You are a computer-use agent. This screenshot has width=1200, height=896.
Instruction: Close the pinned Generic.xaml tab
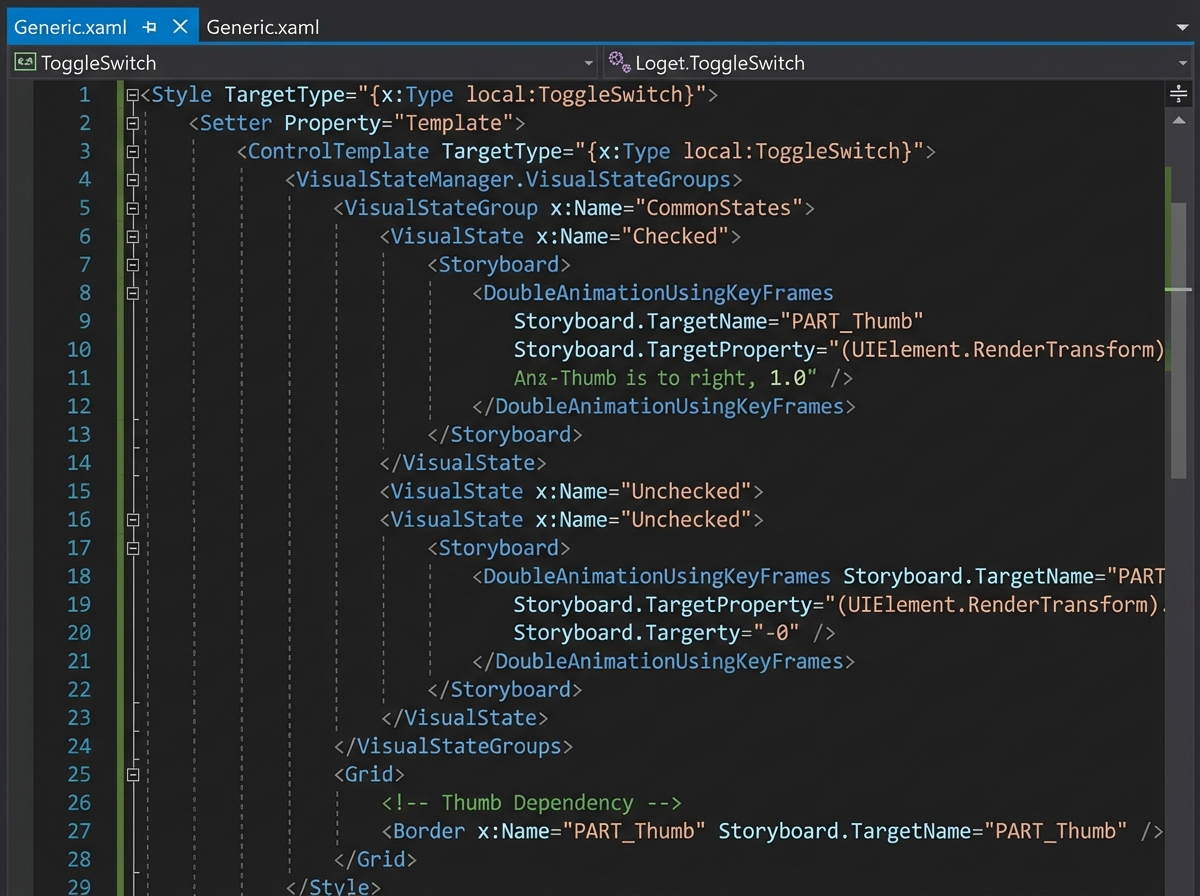point(180,27)
